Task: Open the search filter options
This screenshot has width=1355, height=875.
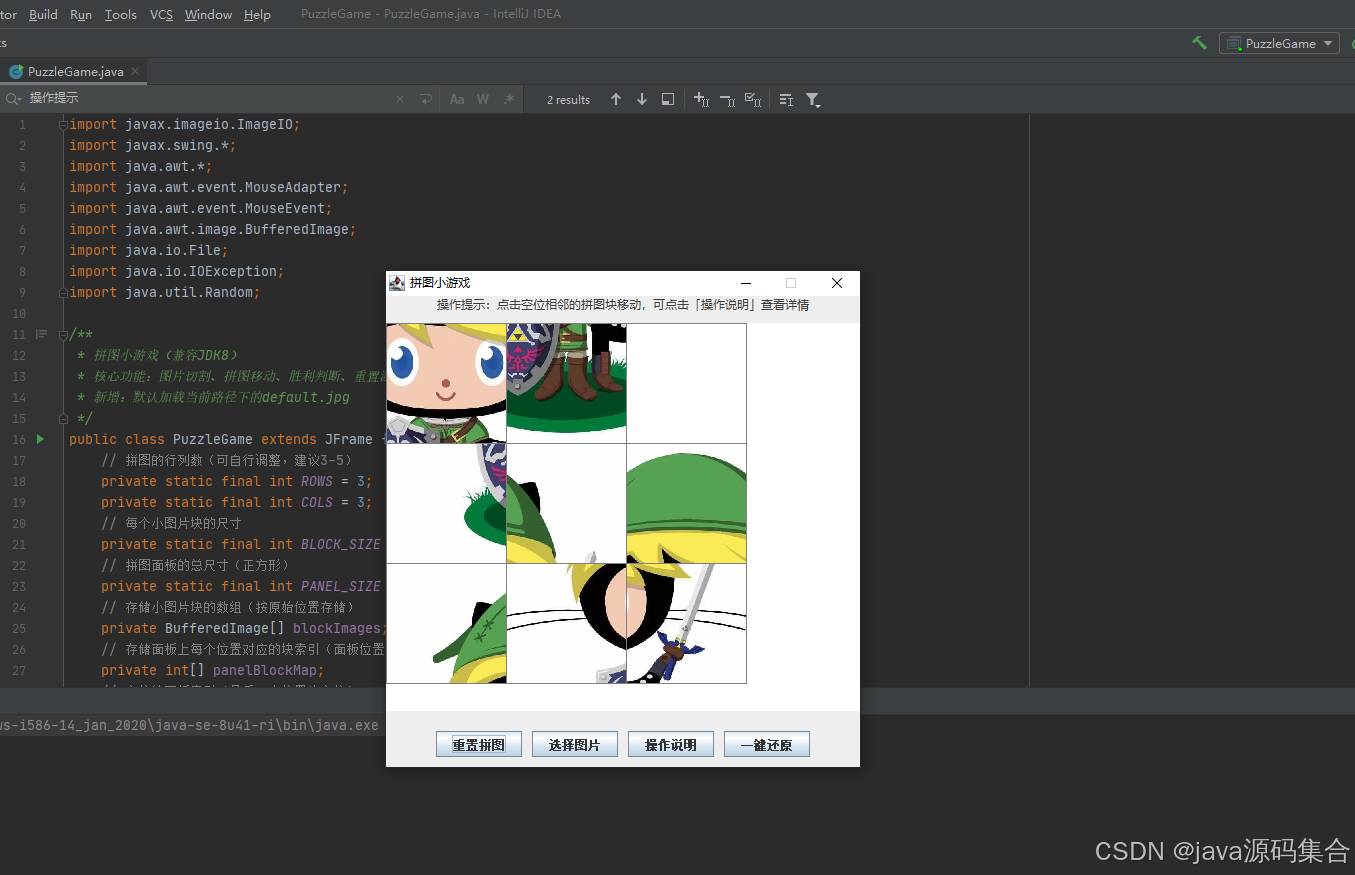Action: pos(813,99)
